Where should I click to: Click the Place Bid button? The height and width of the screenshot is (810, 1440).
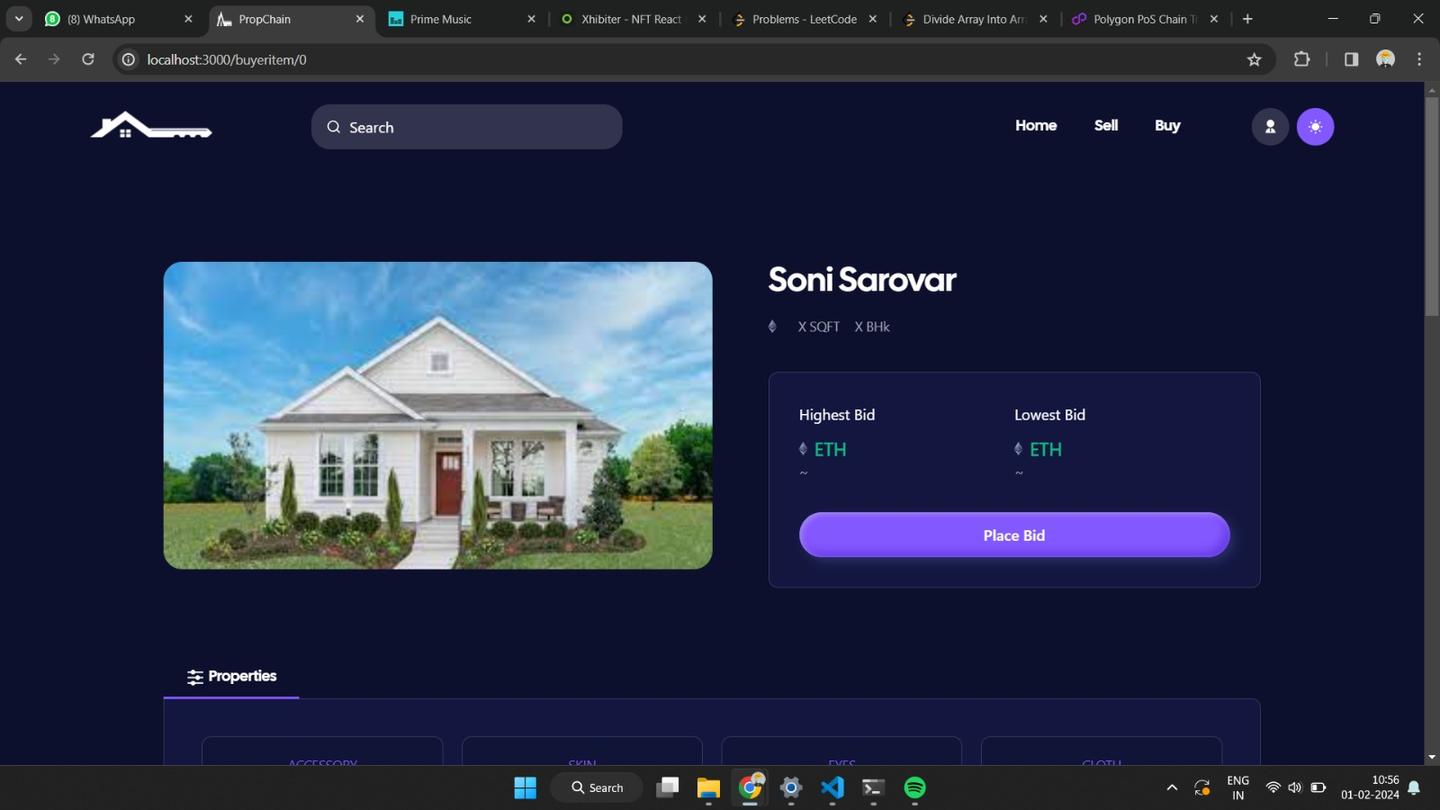pos(1014,535)
